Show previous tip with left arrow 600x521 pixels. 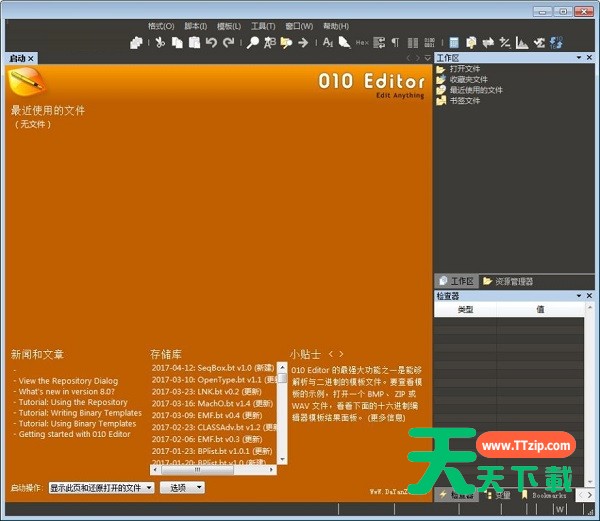point(331,354)
